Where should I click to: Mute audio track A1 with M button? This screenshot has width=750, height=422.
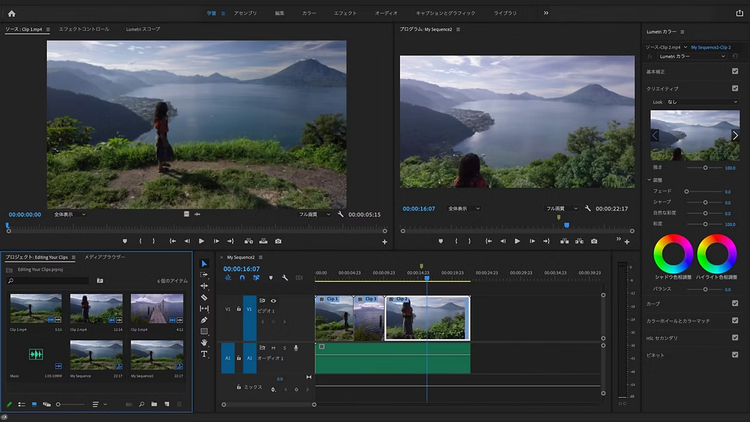[x=273, y=347]
